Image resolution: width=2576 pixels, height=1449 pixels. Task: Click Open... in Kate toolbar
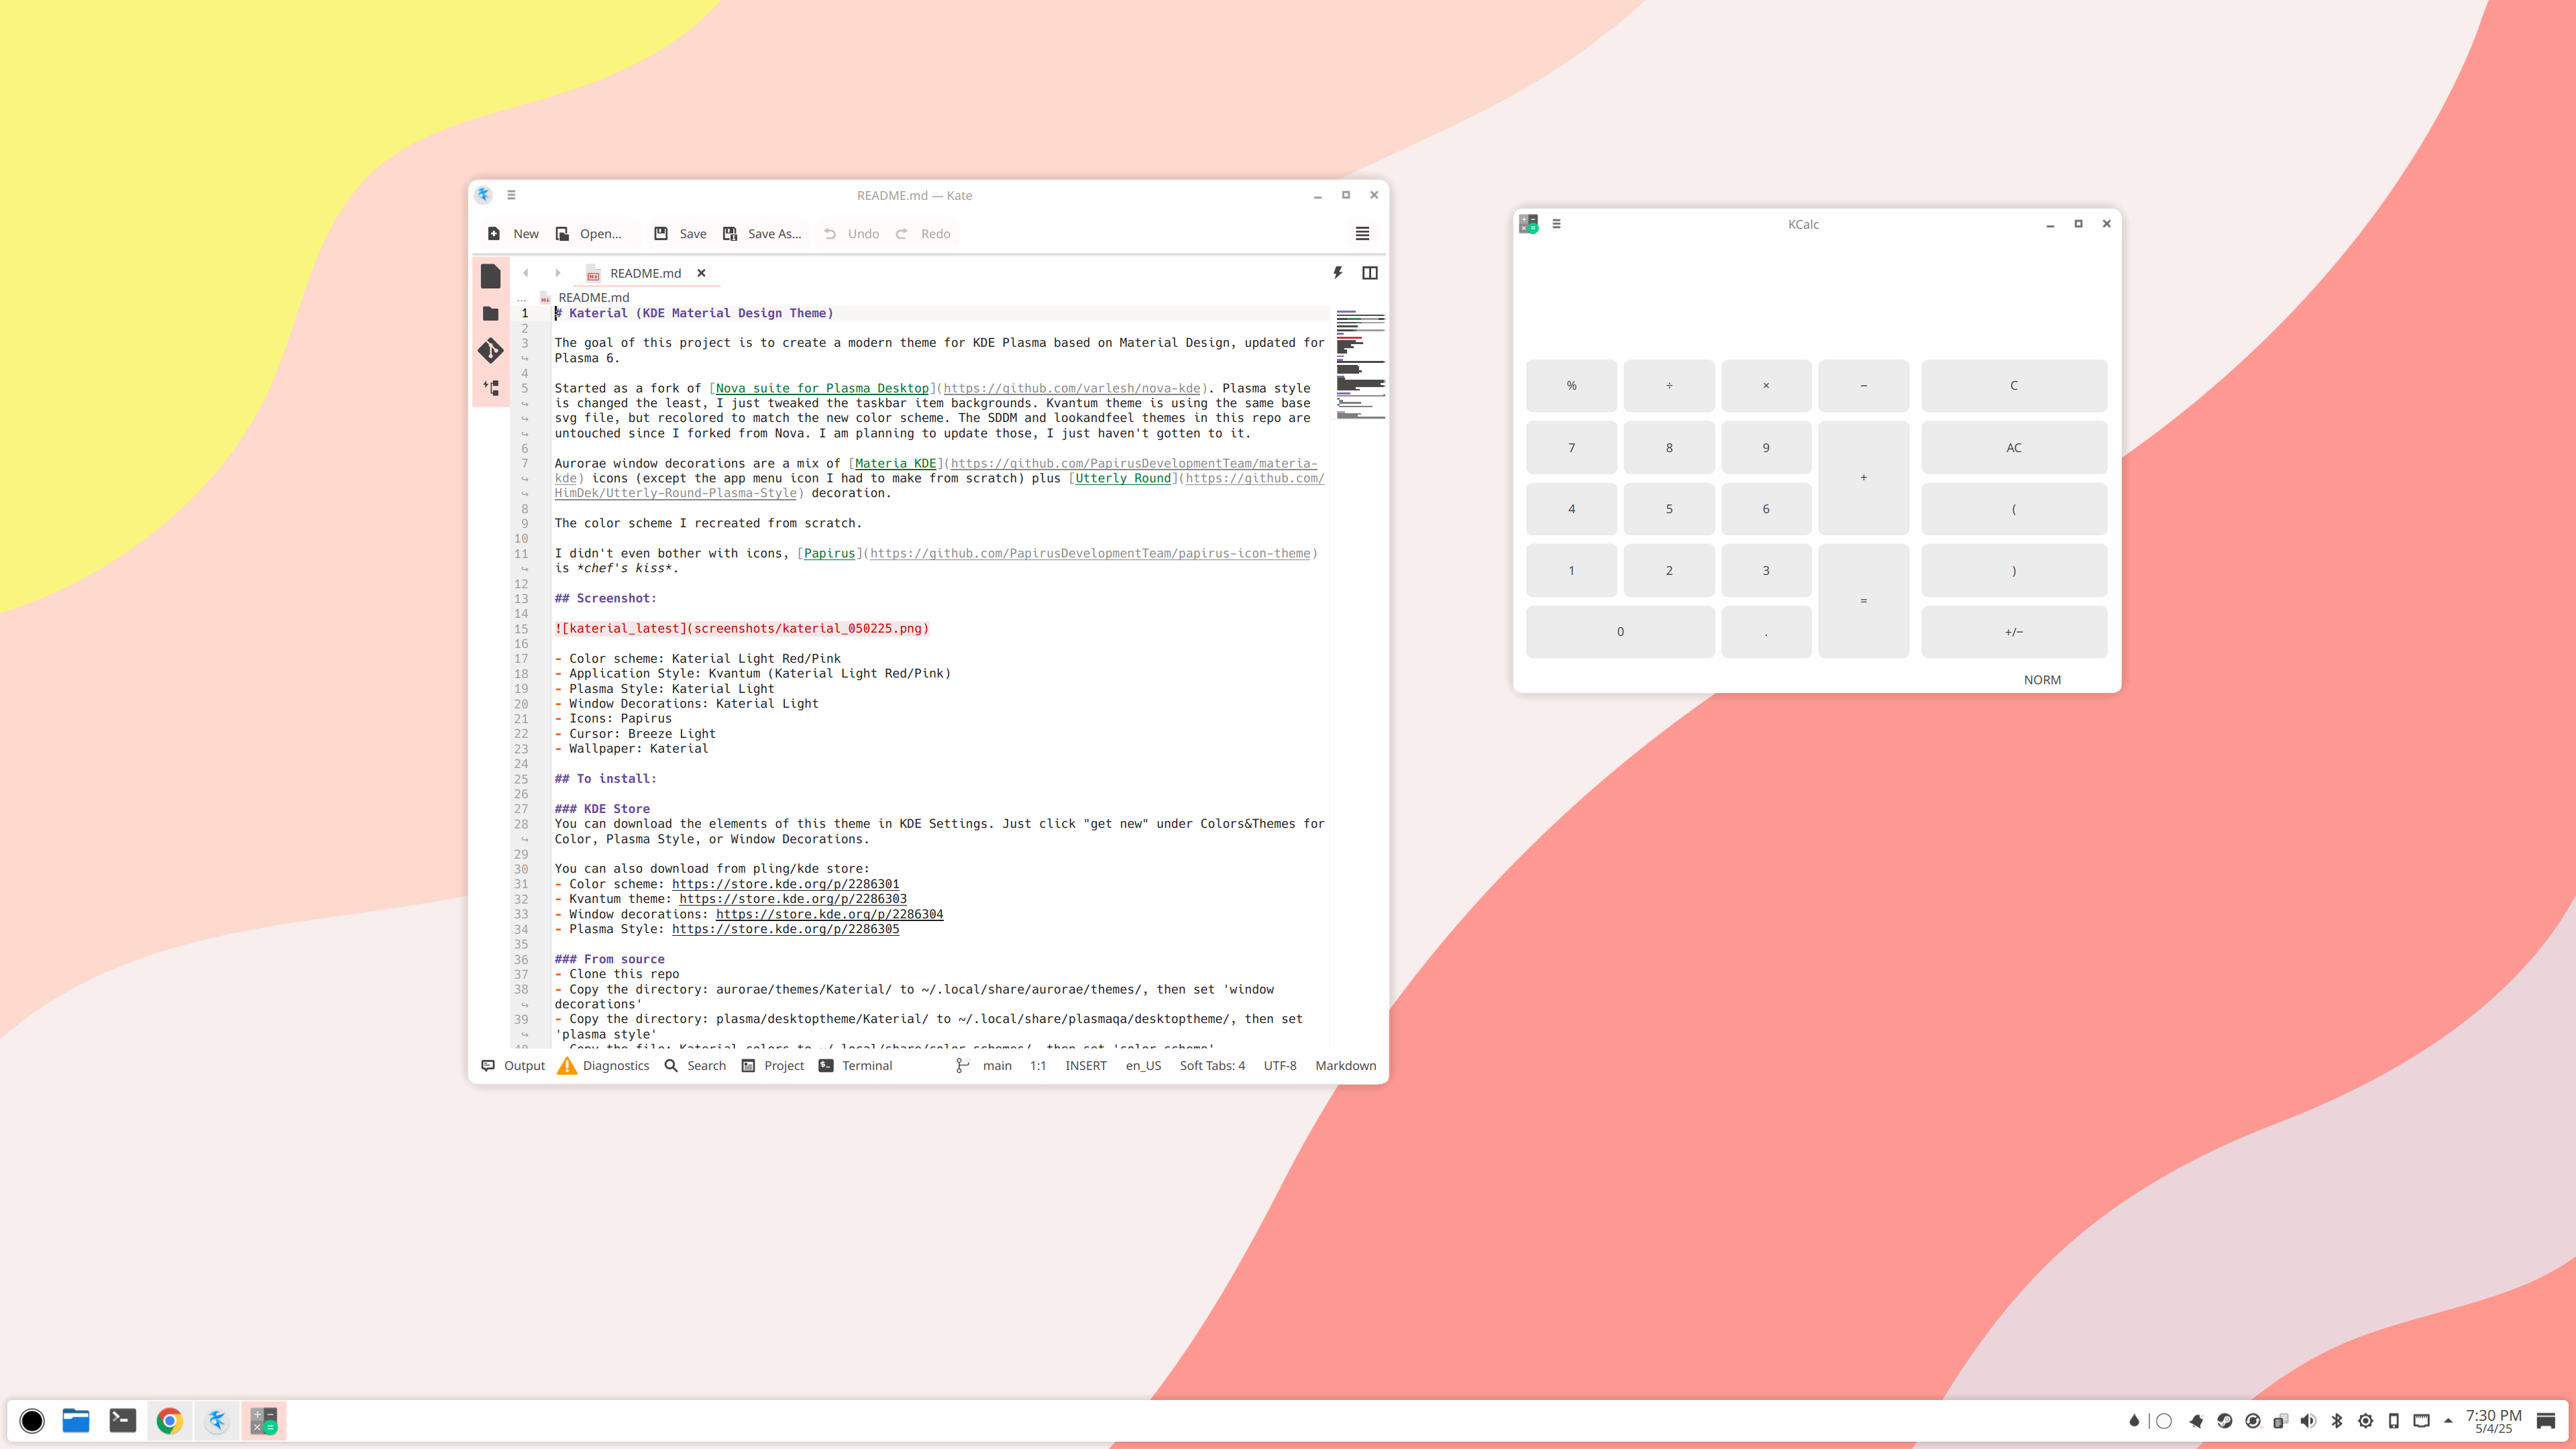(x=589, y=233)
